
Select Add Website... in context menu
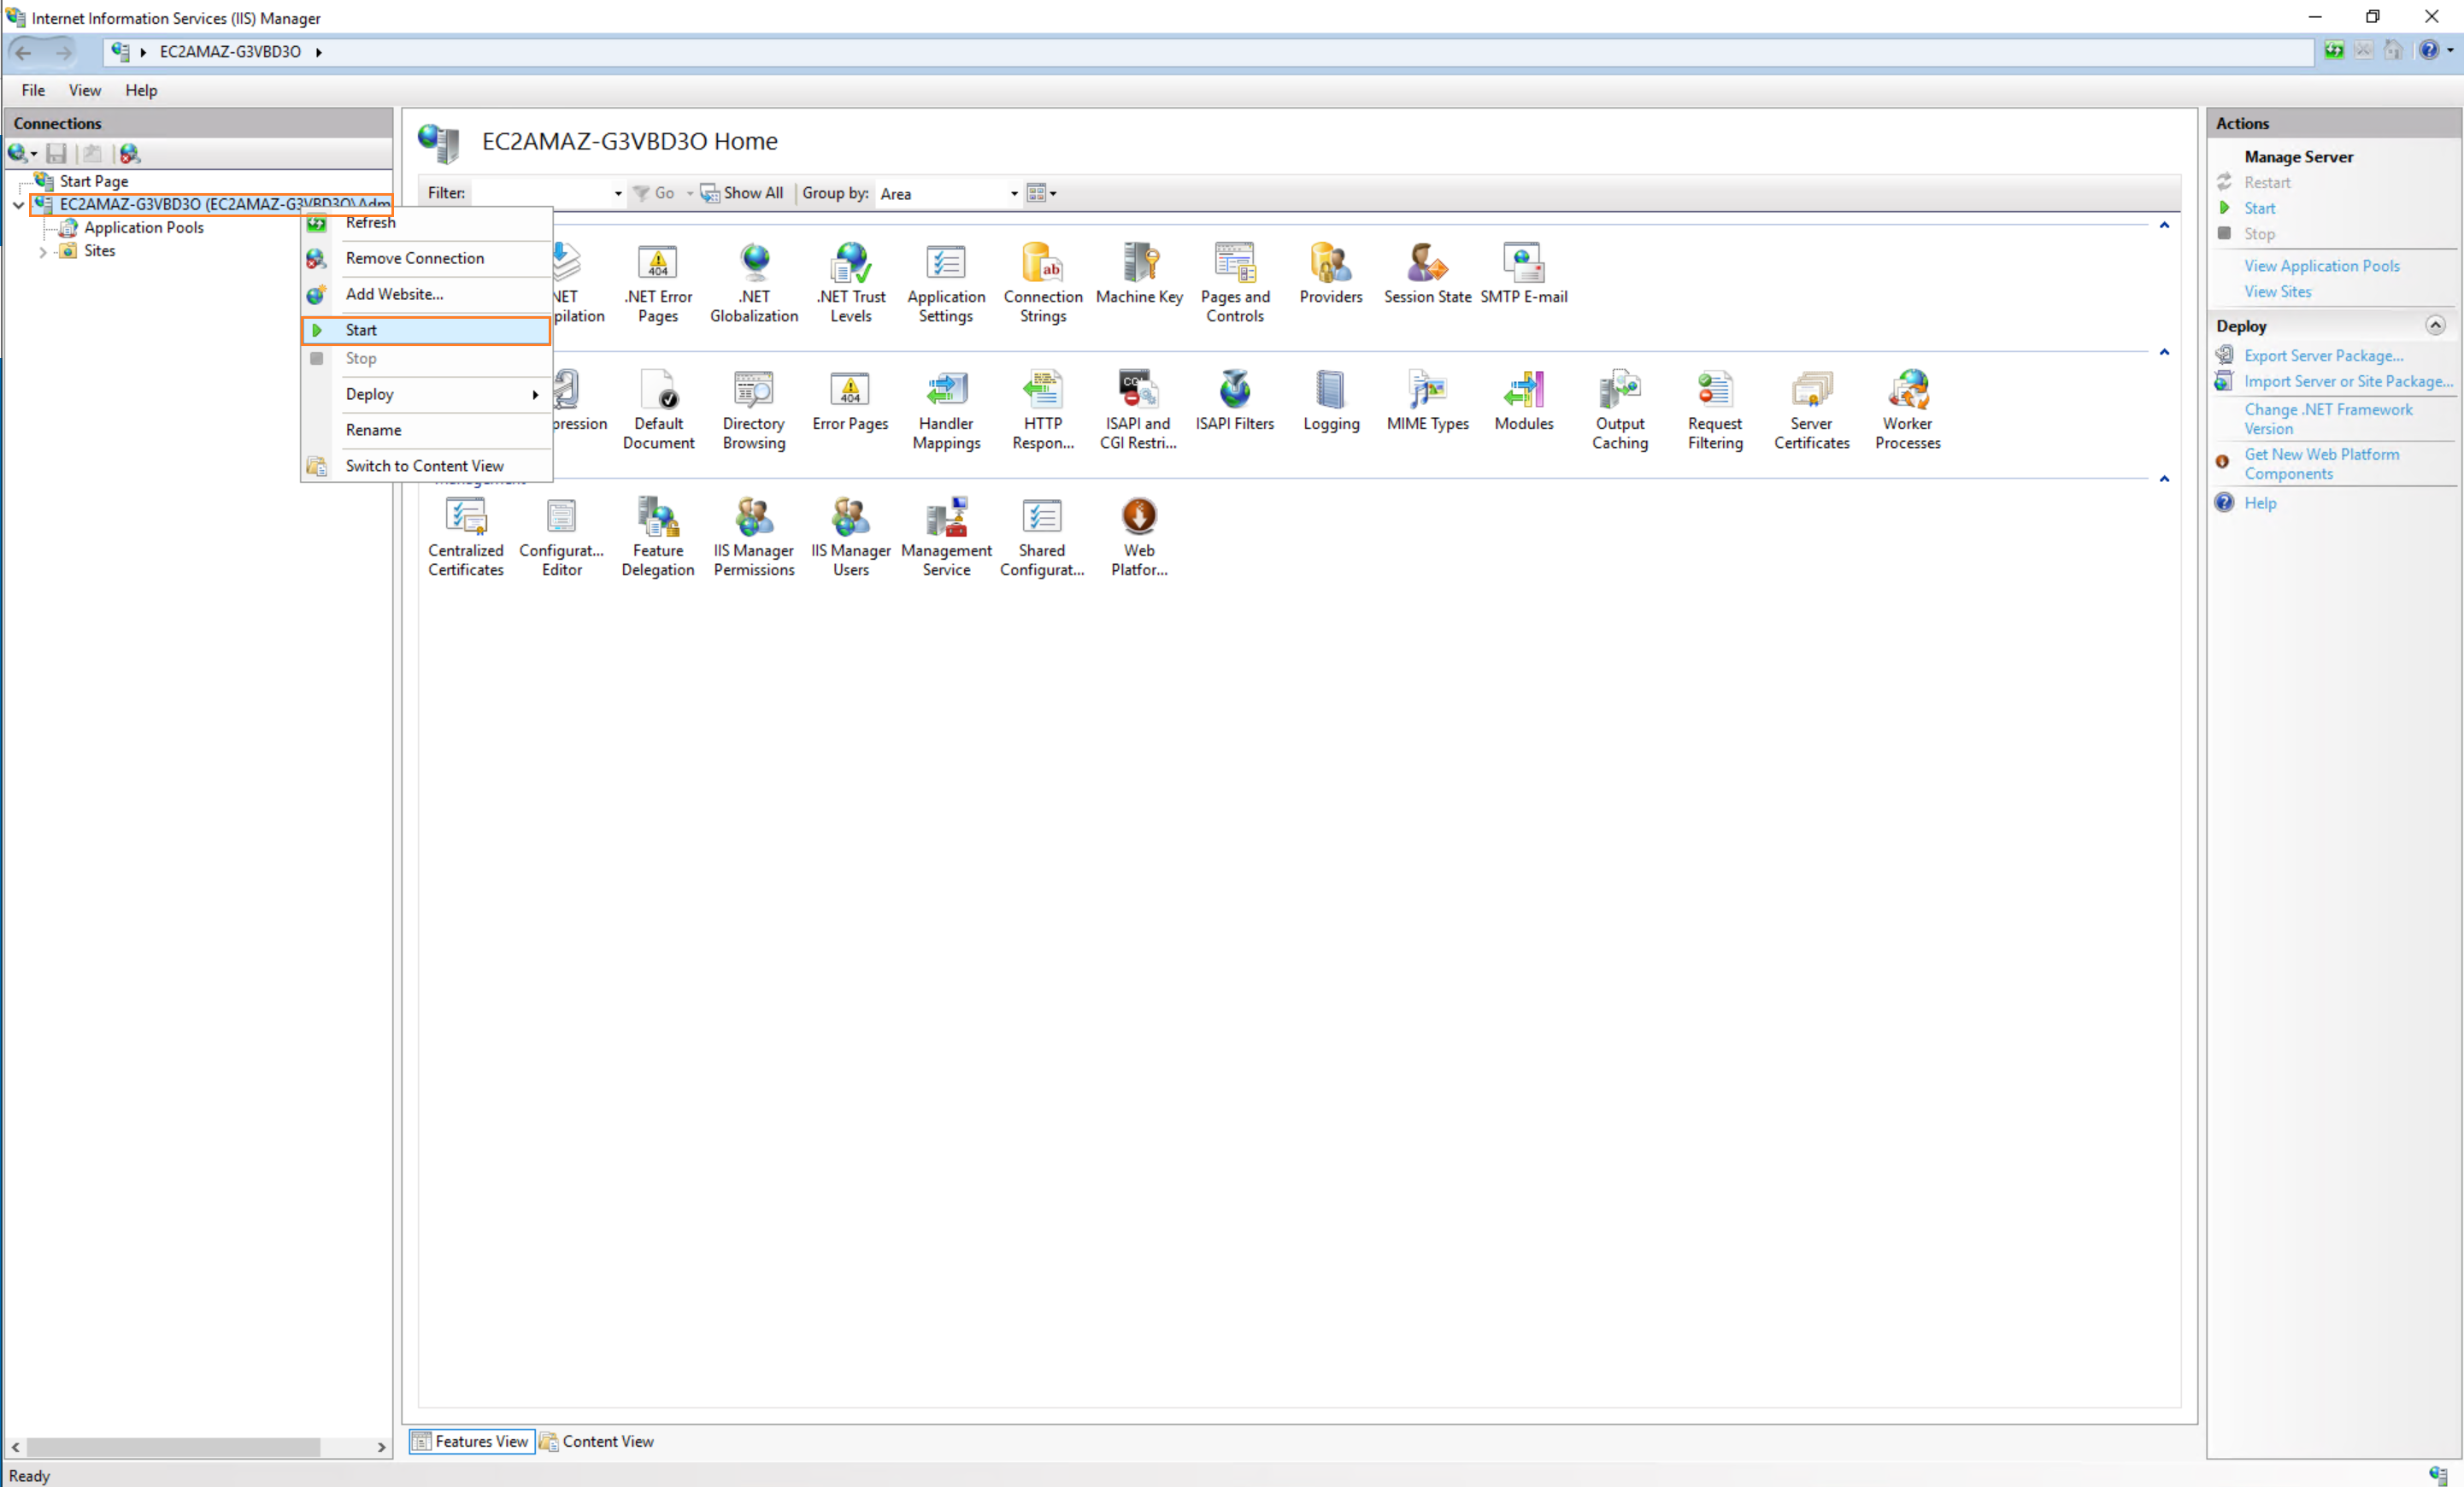click(x=426, y=294)
